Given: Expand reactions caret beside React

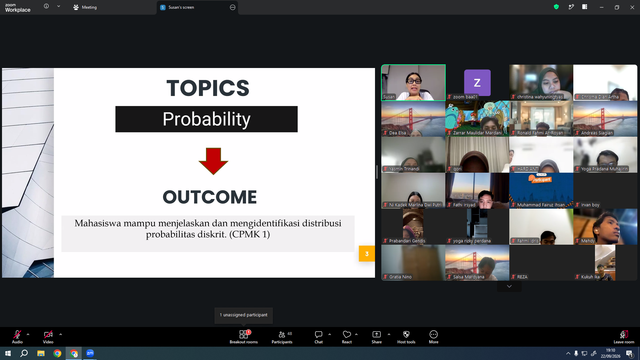Looking at the screenshot, I should point(356,334).
